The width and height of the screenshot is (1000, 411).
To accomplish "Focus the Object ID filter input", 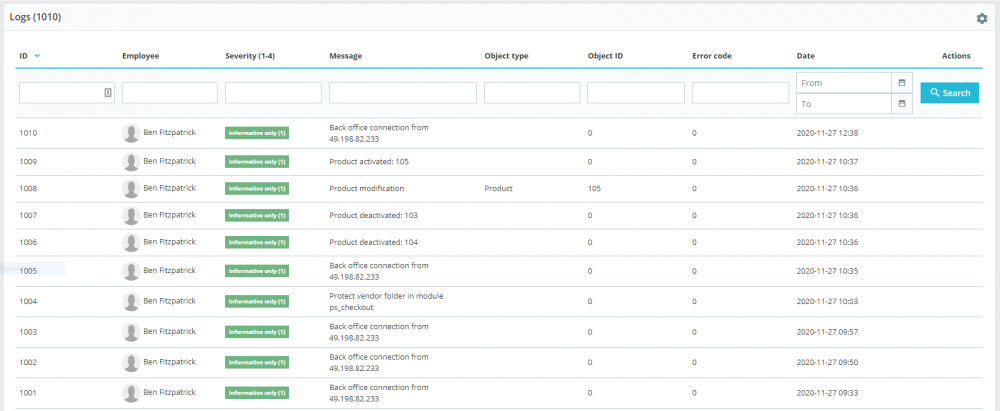I will [x=636, y=93].
